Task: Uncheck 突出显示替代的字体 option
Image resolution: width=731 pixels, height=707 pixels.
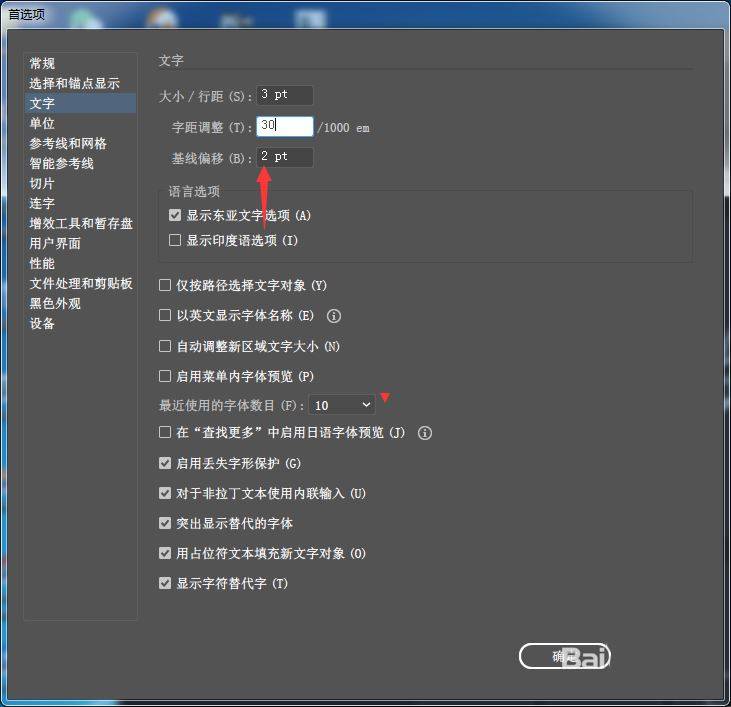Action: coord(166,523)
